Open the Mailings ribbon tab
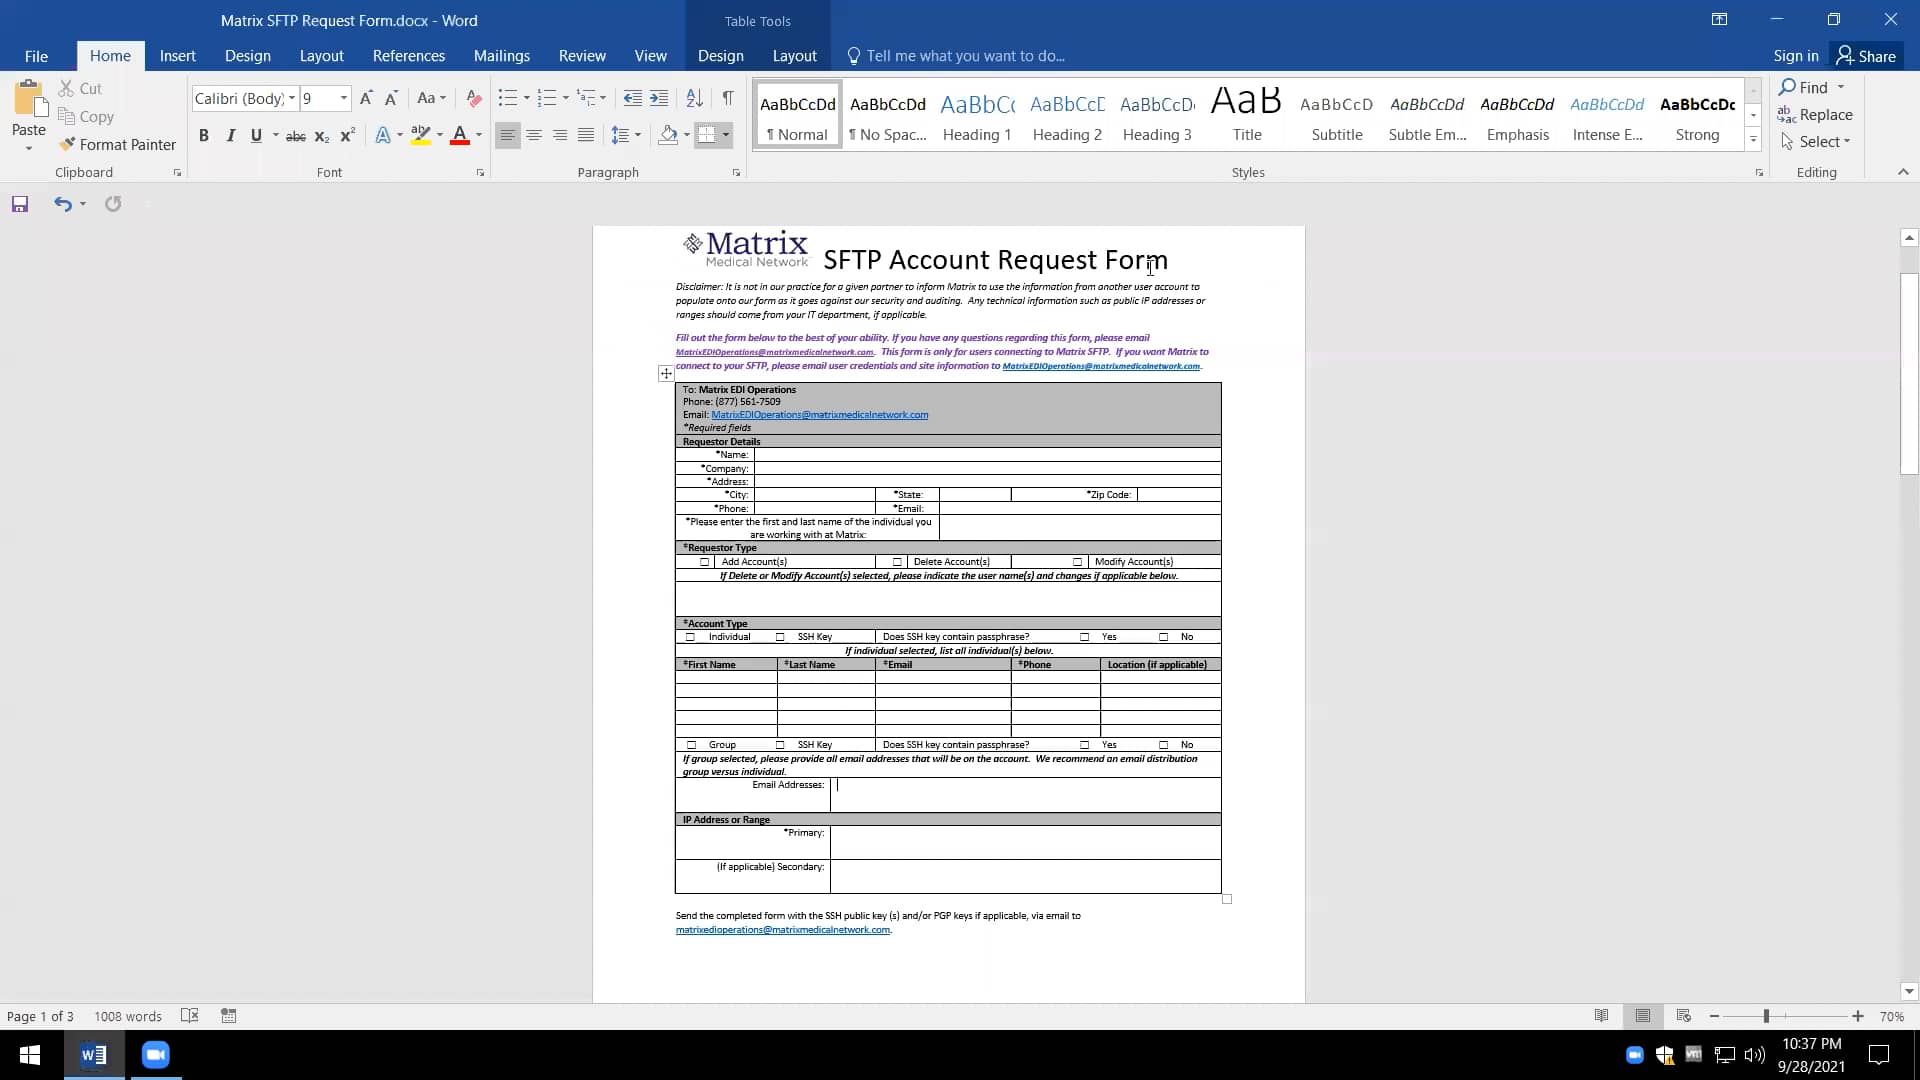1920x1080 pixels. (x=501, y=55)
